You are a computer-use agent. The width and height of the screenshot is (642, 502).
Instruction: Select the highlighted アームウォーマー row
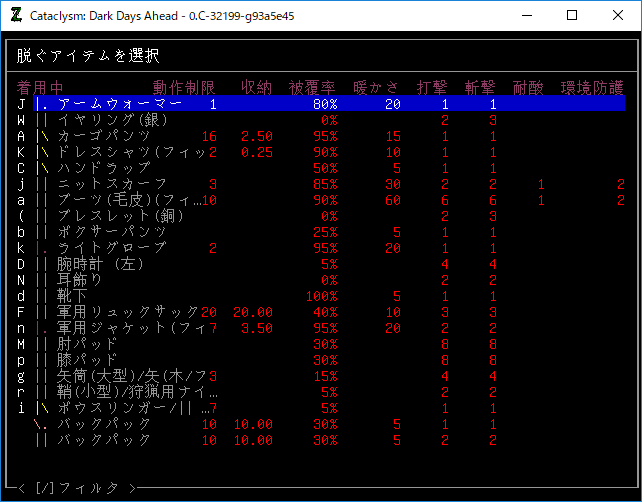[x=120, y=104]
